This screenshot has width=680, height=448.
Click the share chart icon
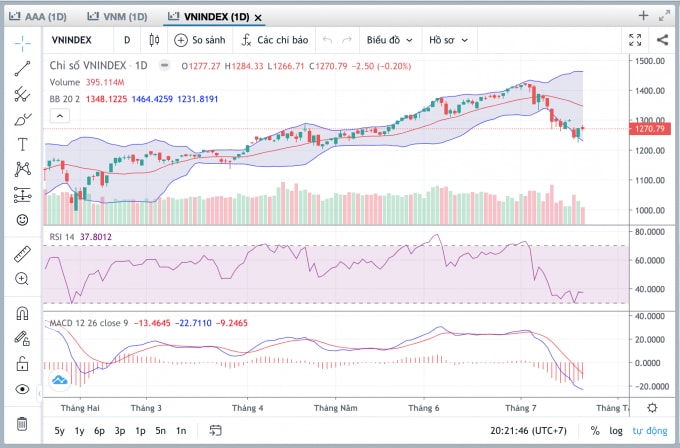coord(662,40)
